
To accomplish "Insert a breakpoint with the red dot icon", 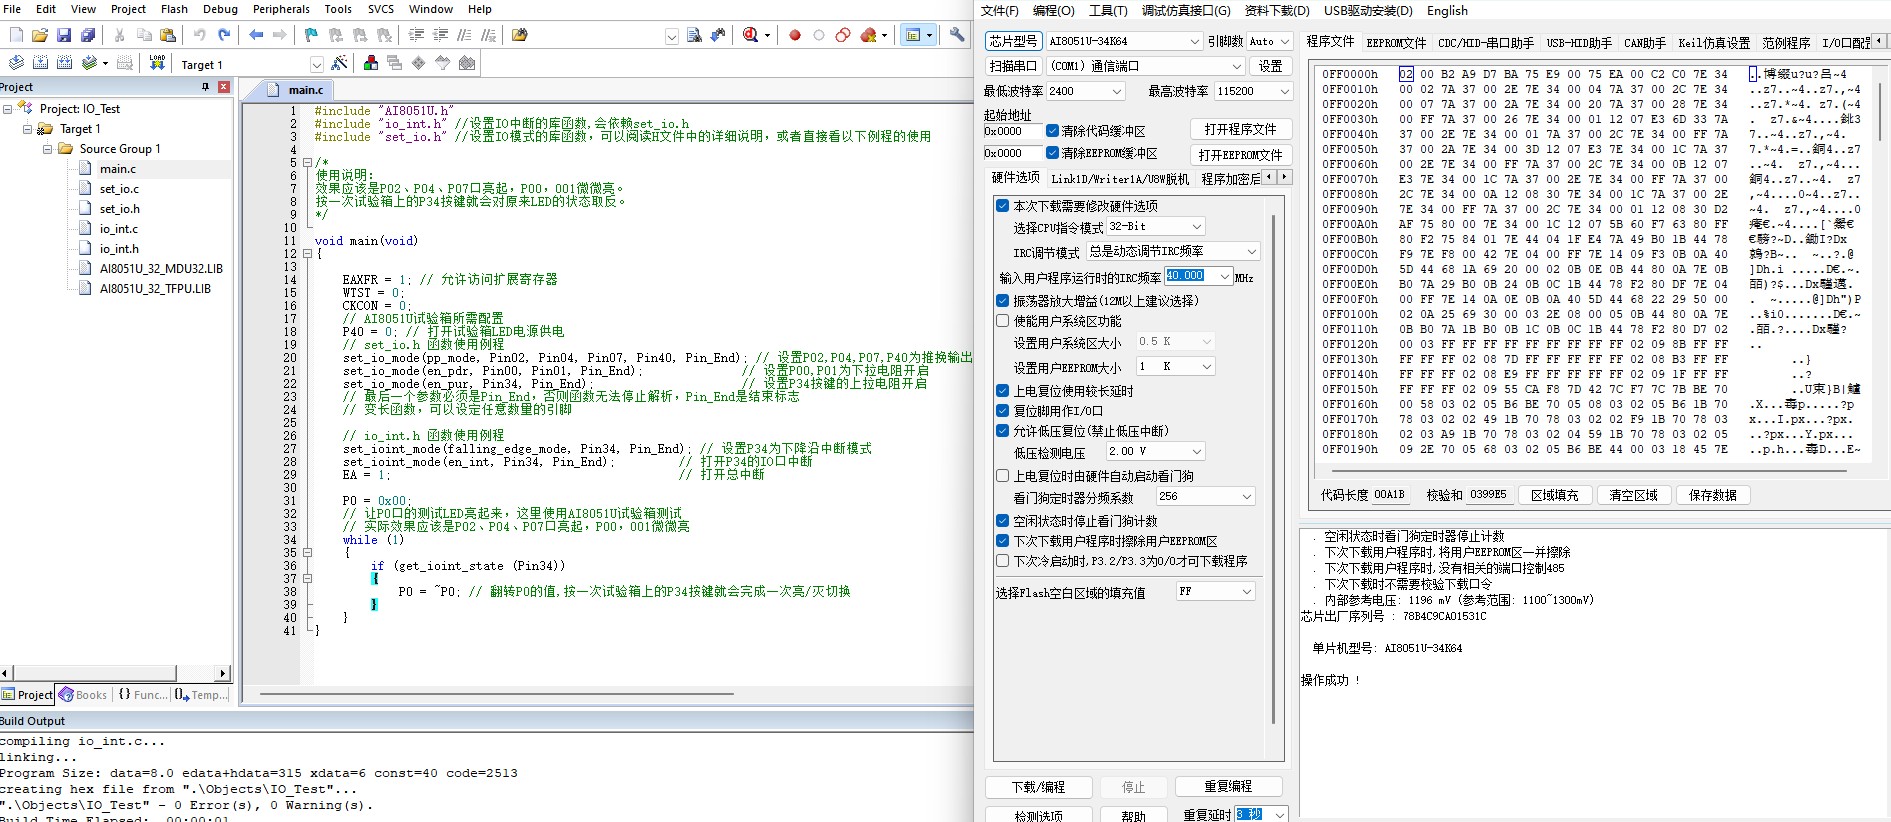I will pyautogui.click(x=795, y=35).
